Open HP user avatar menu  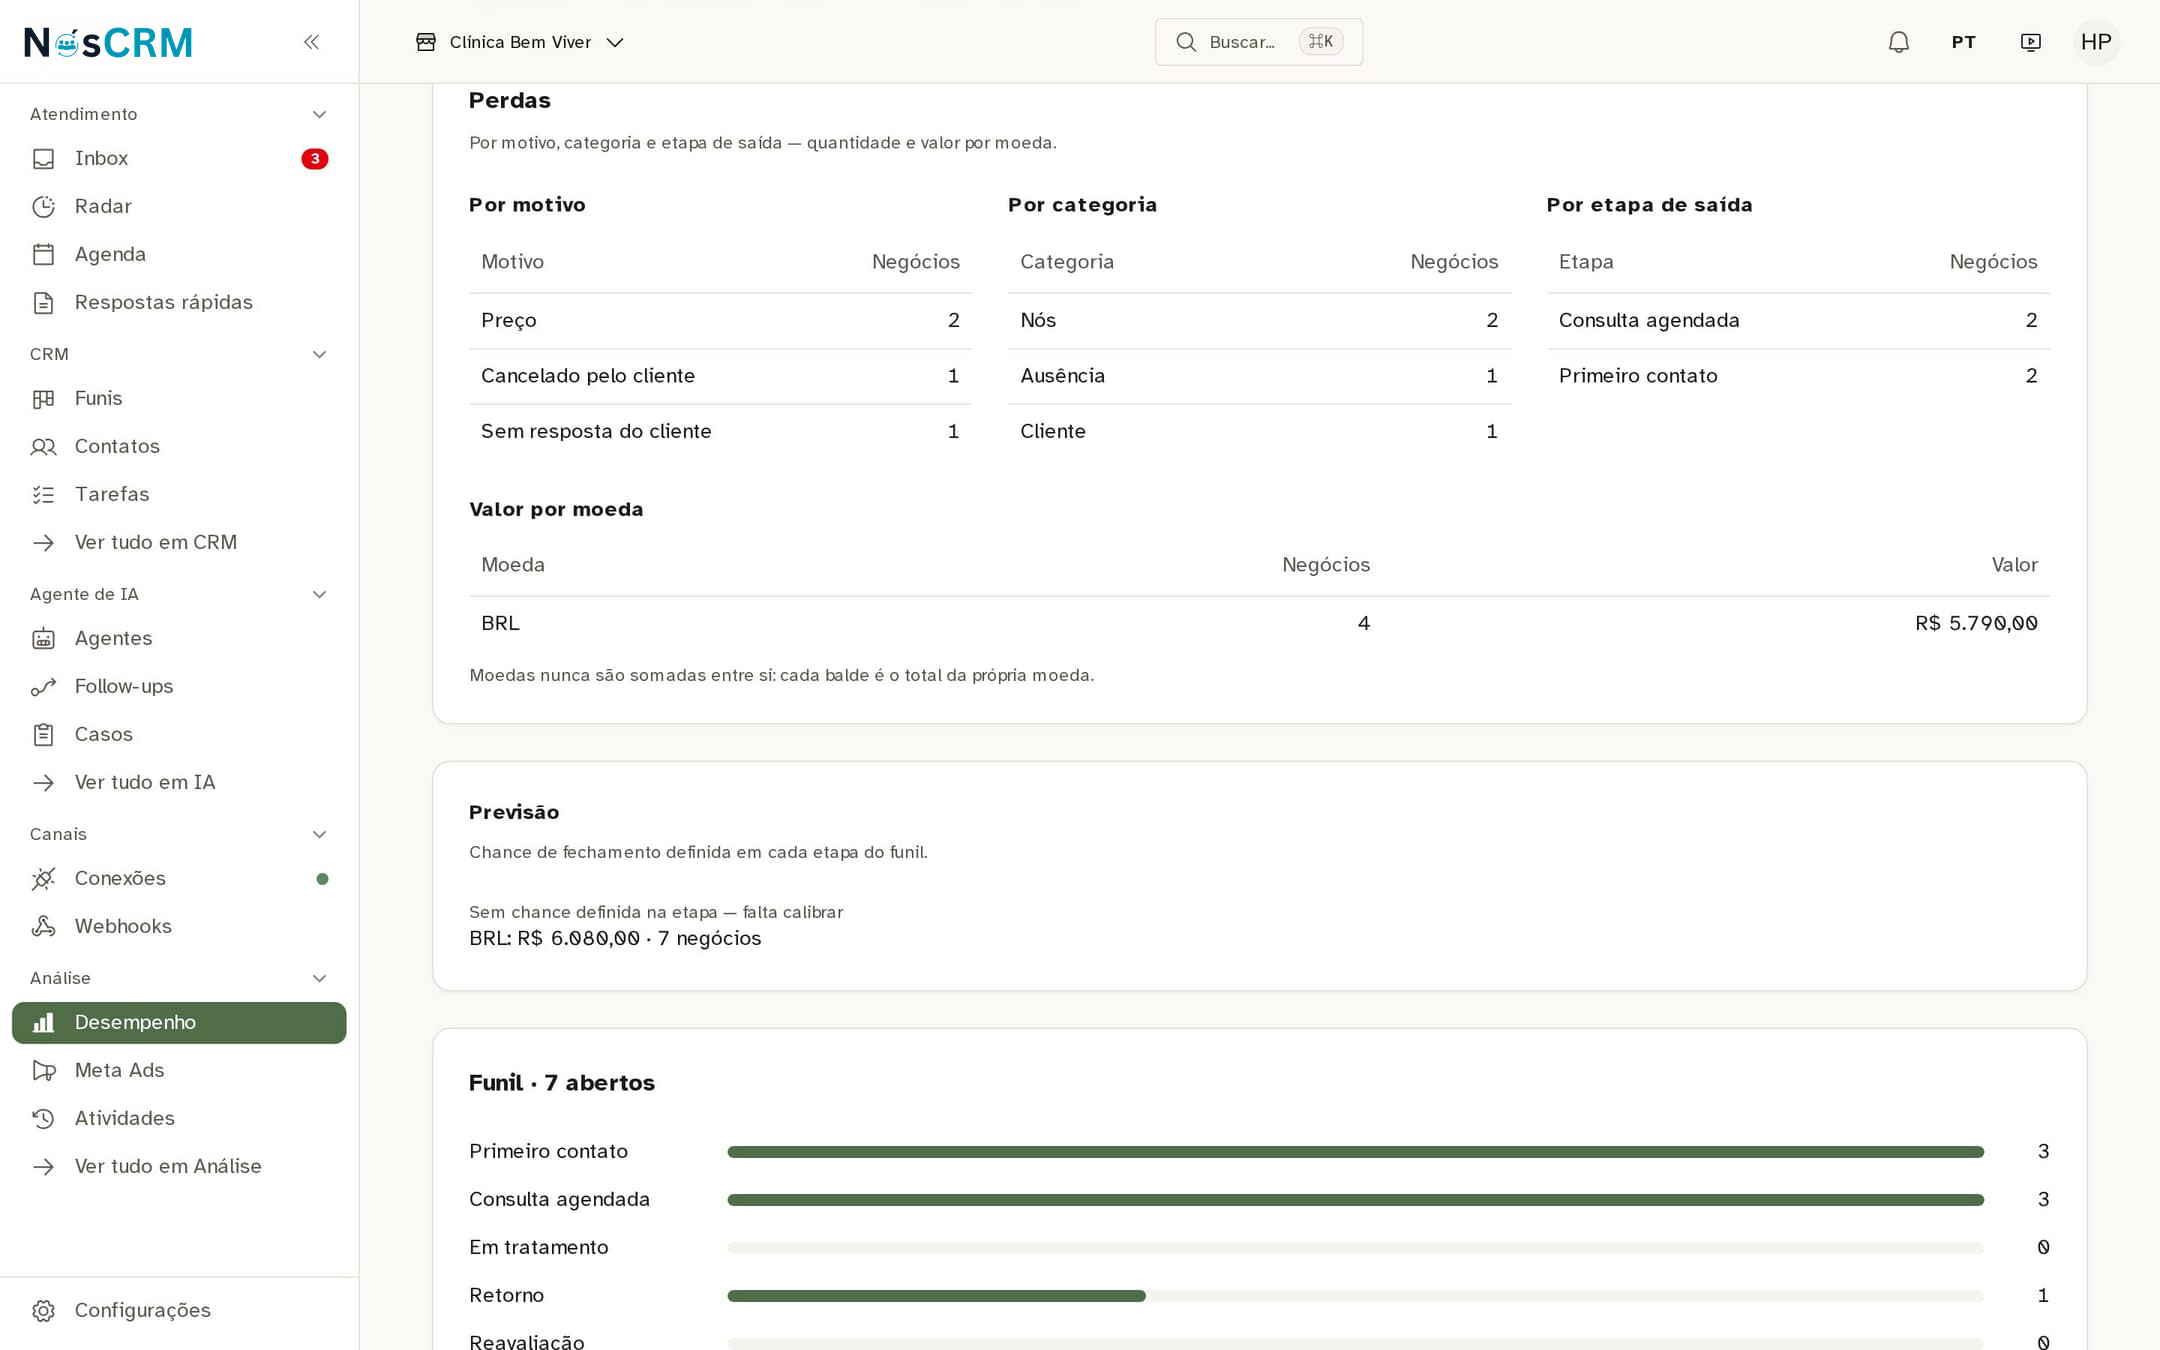point(2096,42)
